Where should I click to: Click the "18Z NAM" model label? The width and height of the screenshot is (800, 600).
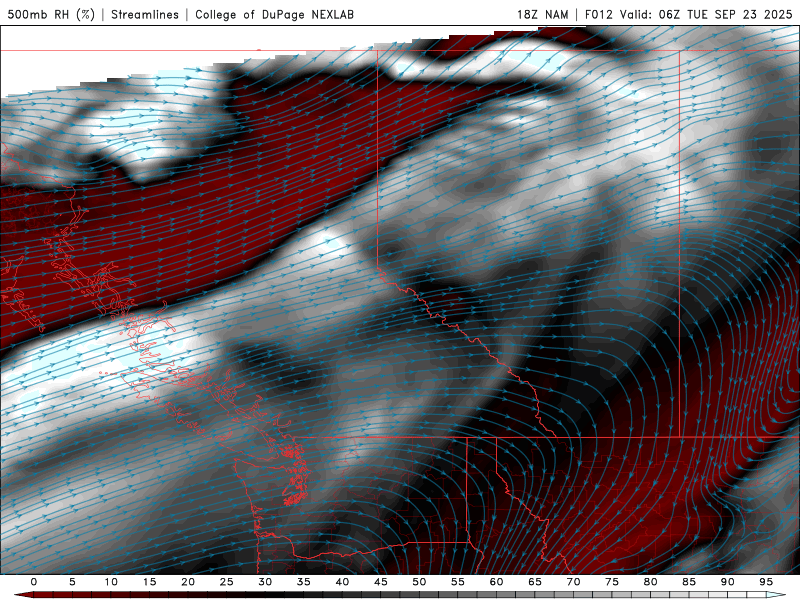point(542,14)
